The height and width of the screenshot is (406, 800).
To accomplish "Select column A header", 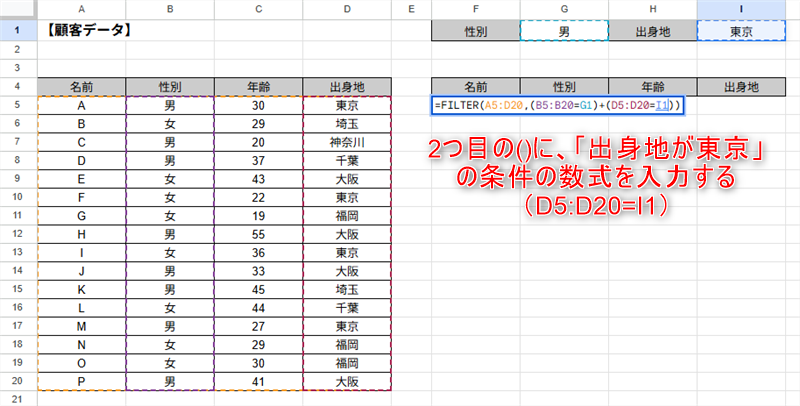I will click(82, 9).
